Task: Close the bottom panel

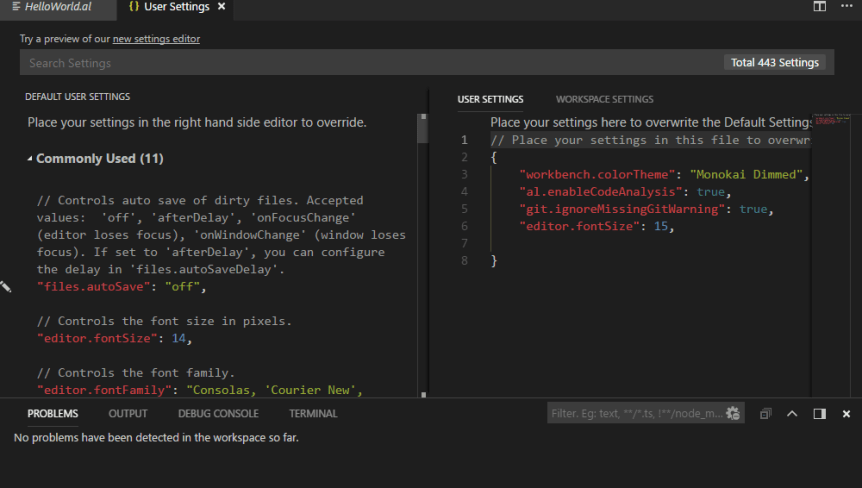Action: point(846,413)
